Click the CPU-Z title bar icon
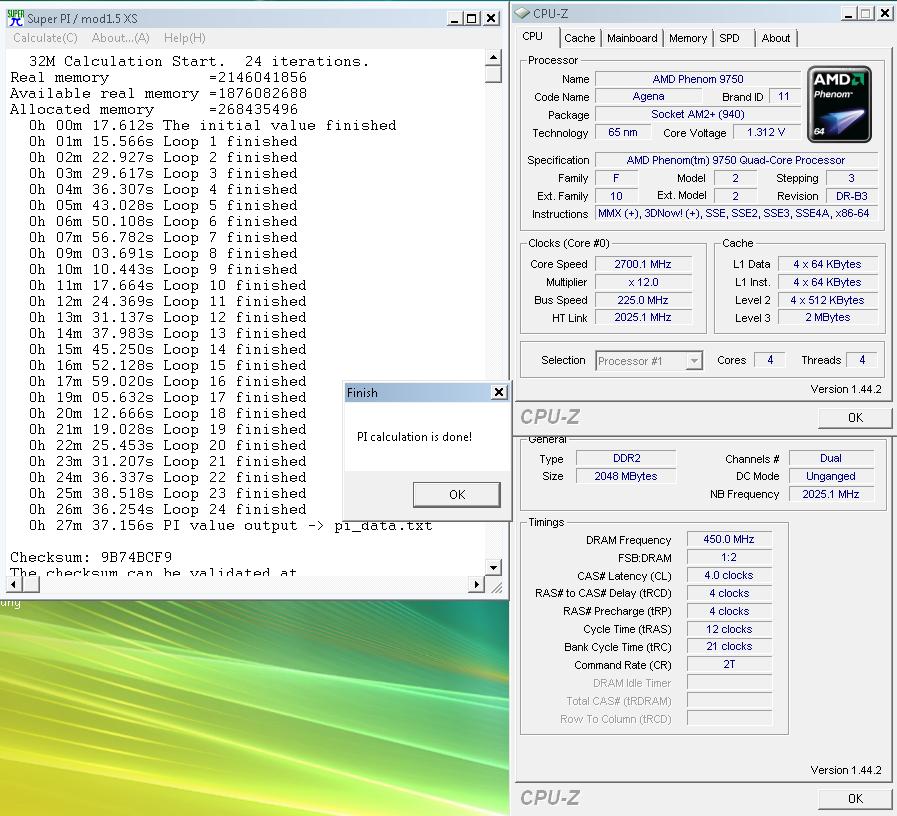 click(522, 13)
